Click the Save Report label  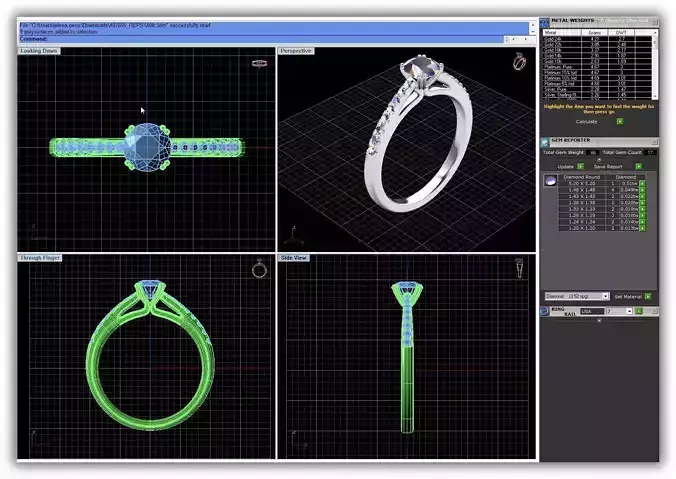coord(608,166)
